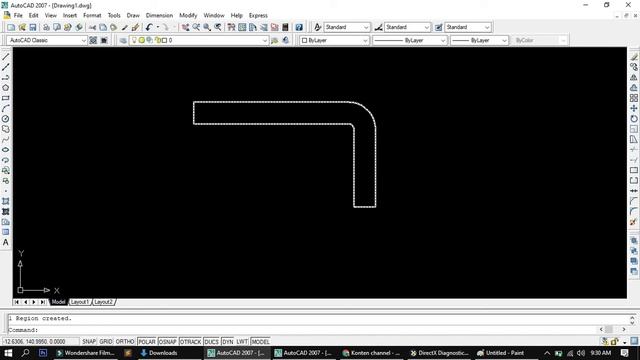Click the coordinates readout in status bar

[41, 342]
